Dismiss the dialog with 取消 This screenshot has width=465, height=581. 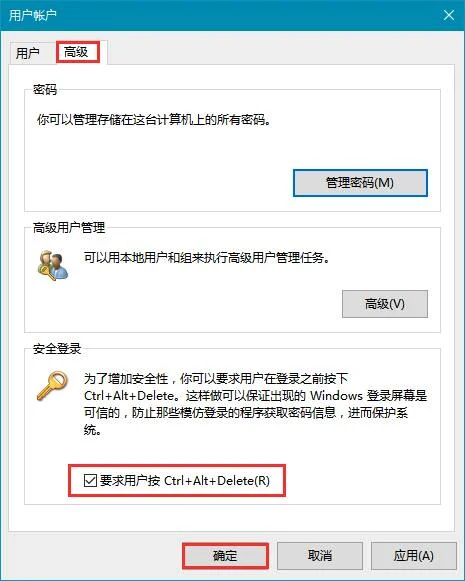coord(320,555)
